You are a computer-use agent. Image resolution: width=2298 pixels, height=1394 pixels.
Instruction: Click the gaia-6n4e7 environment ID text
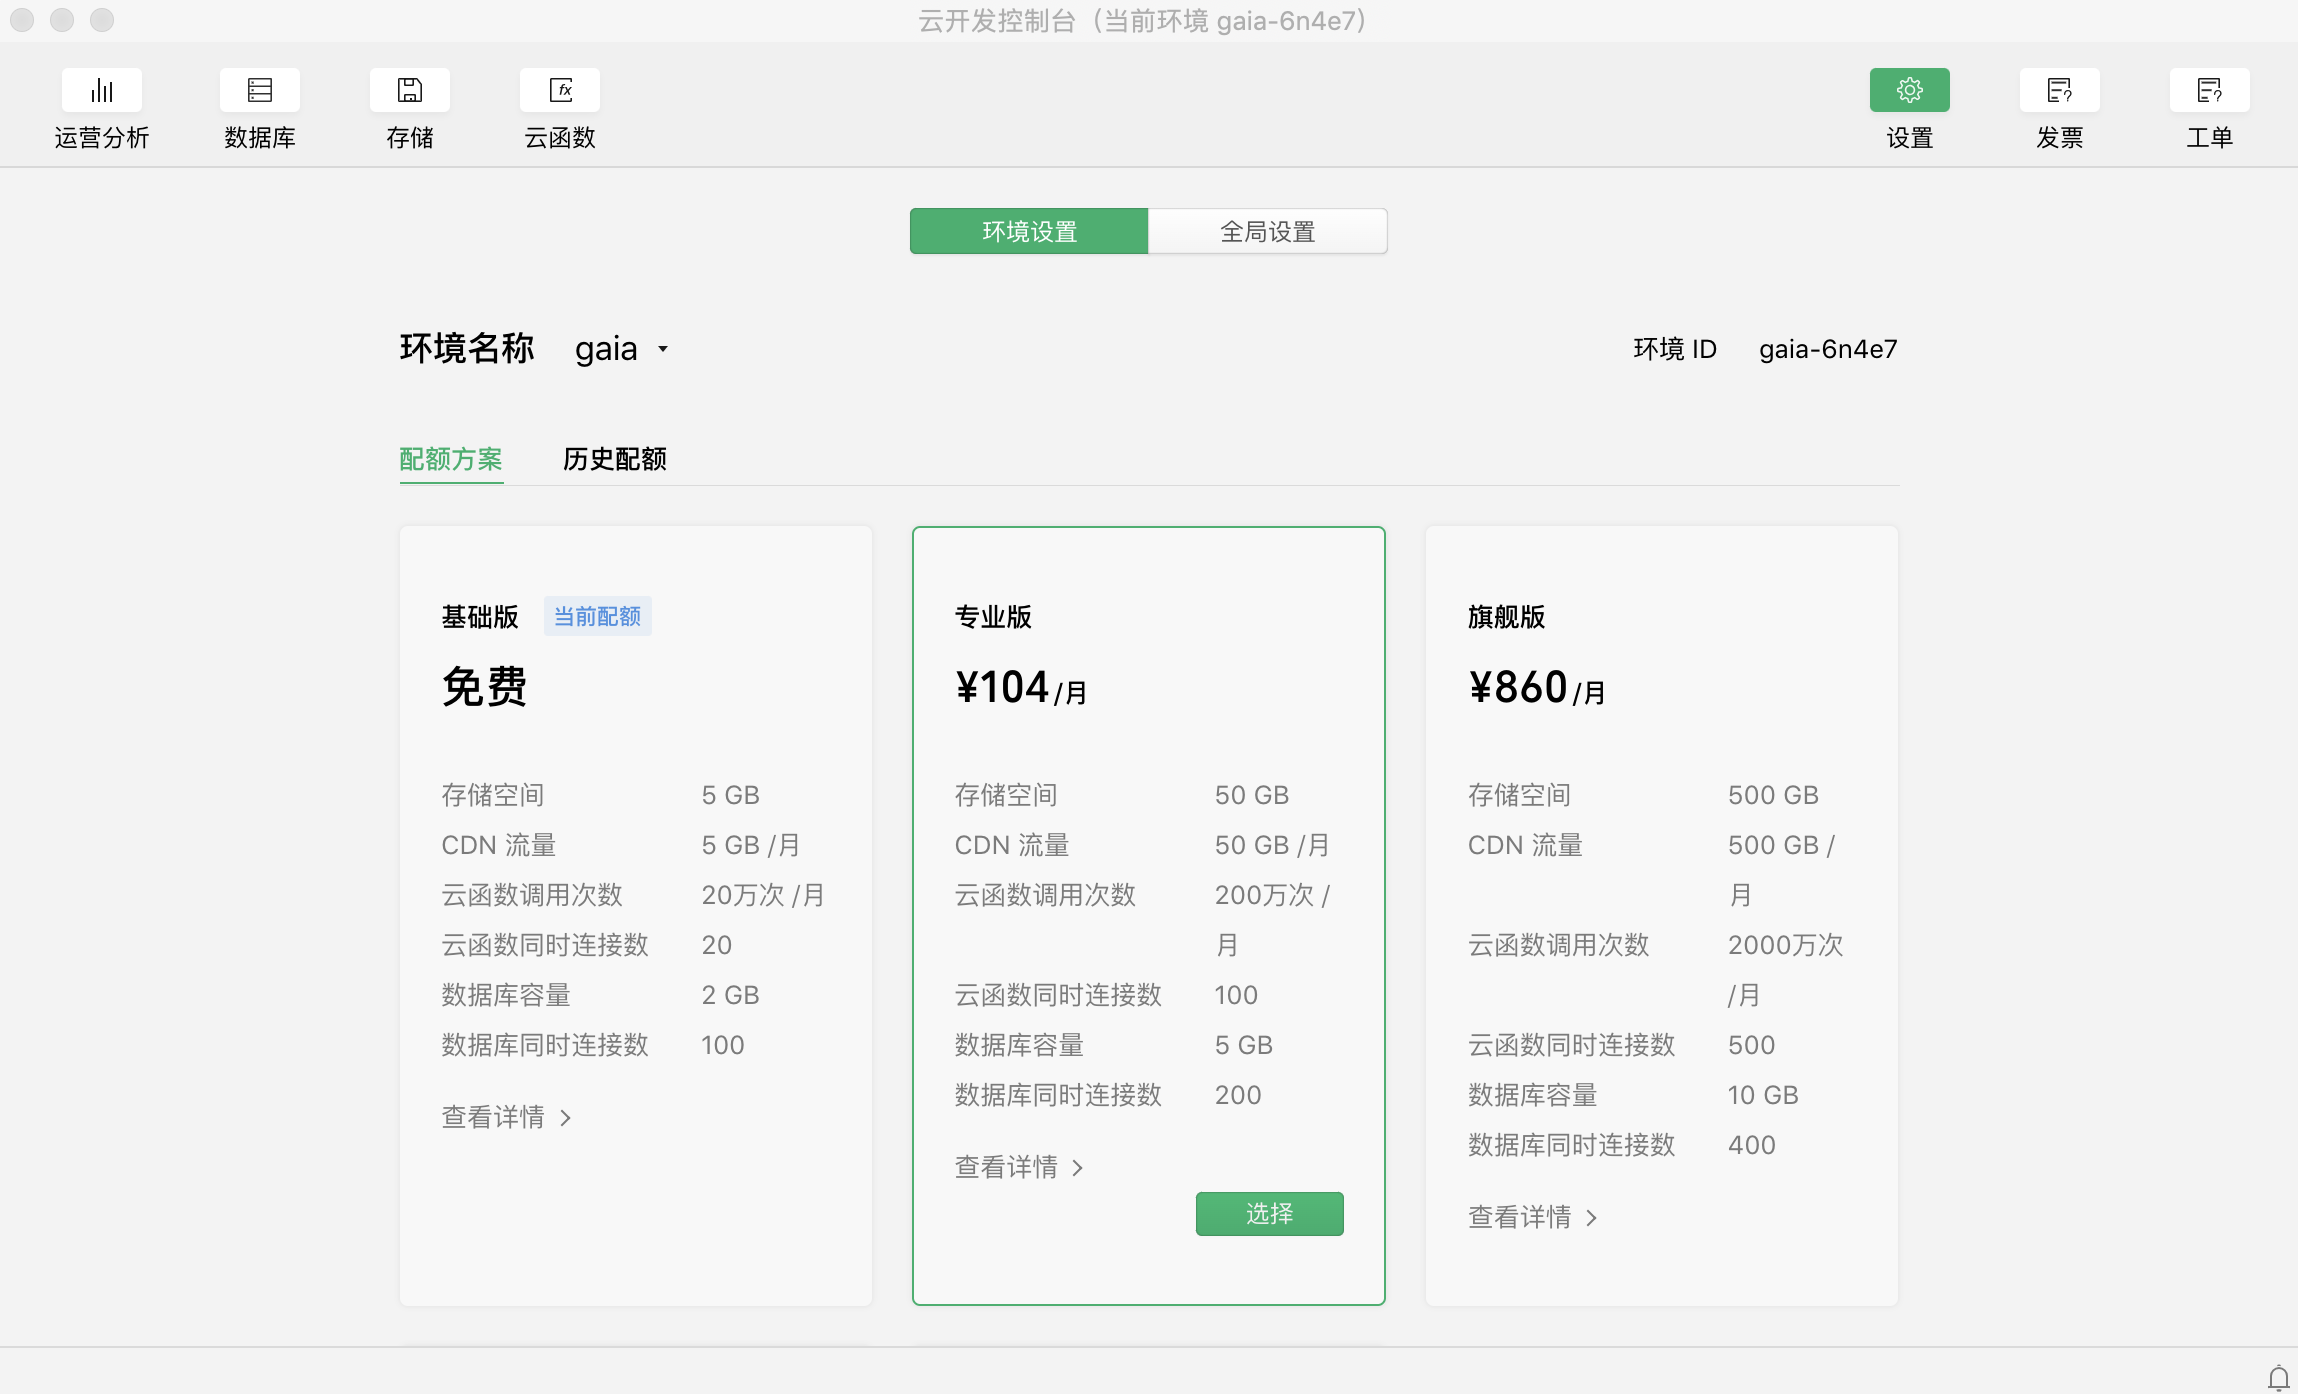1827,349
